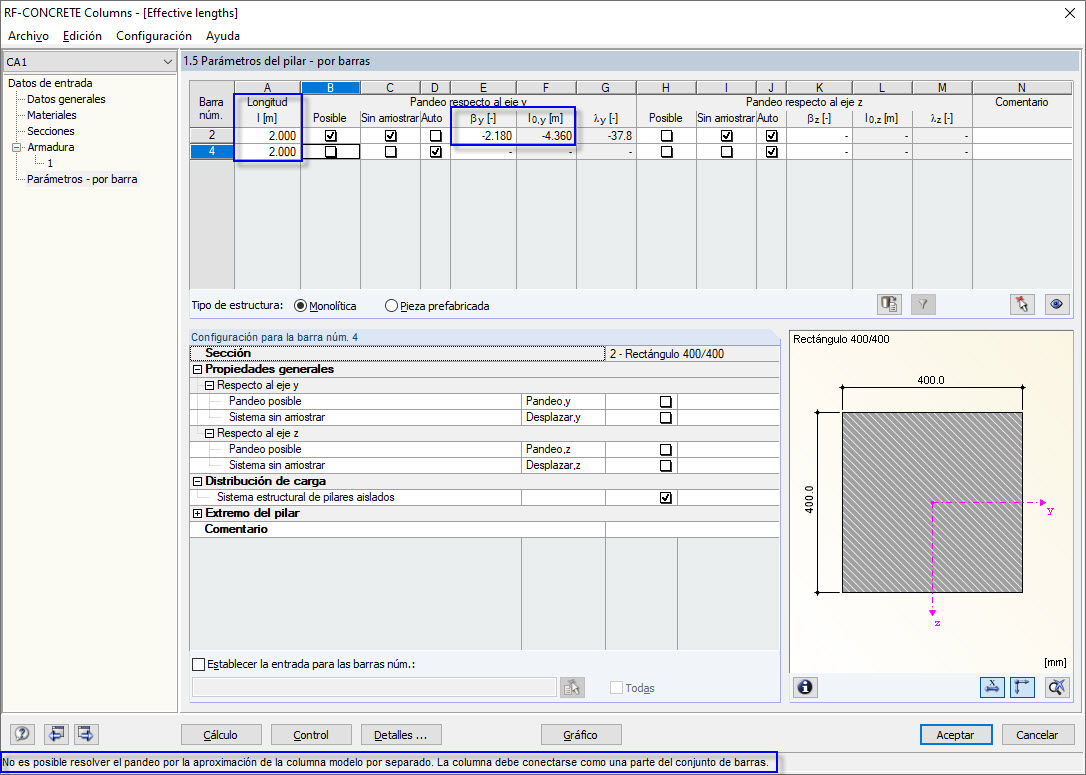This screenshot has height=775, width=1086.
Task: Collapse Respecto al eje y group
Action: tap(209, 385)
